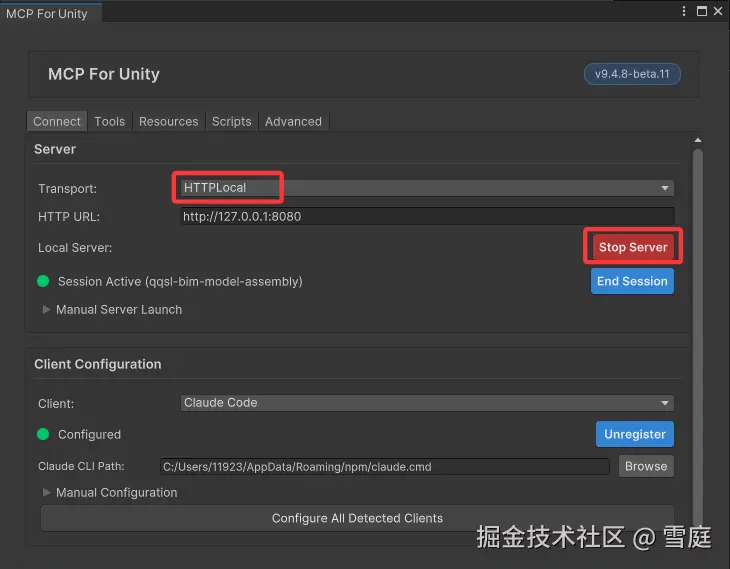Click the Transport: label
Screen dimensions: 730x569
tap(68, 189)
